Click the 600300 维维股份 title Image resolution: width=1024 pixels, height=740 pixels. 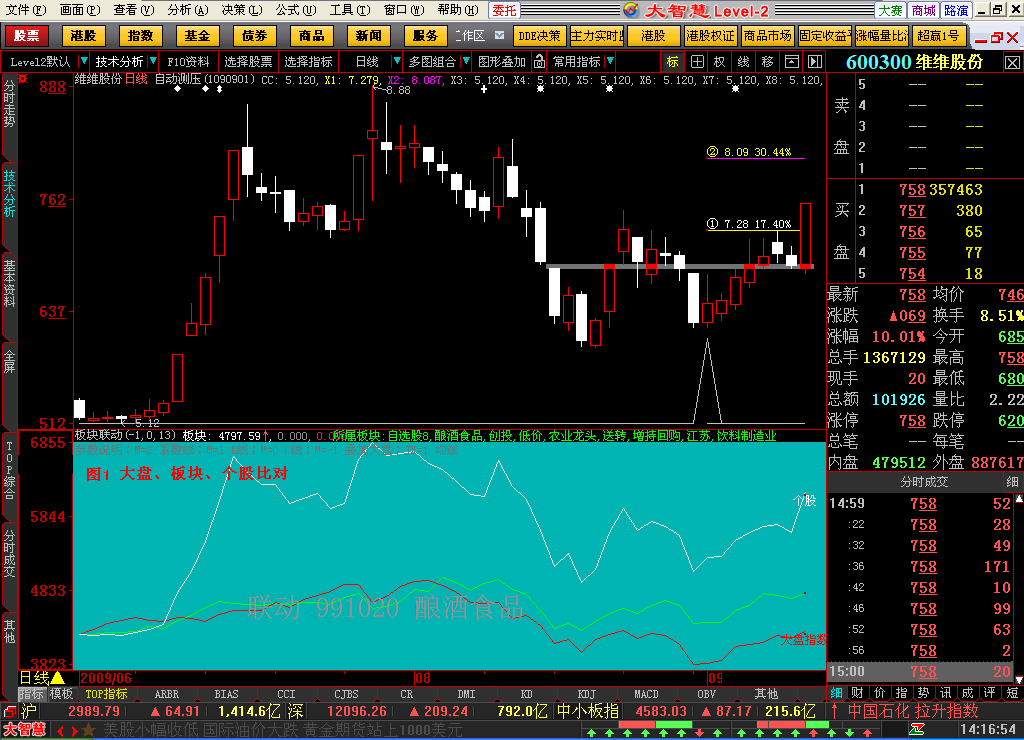coord(914,62)
